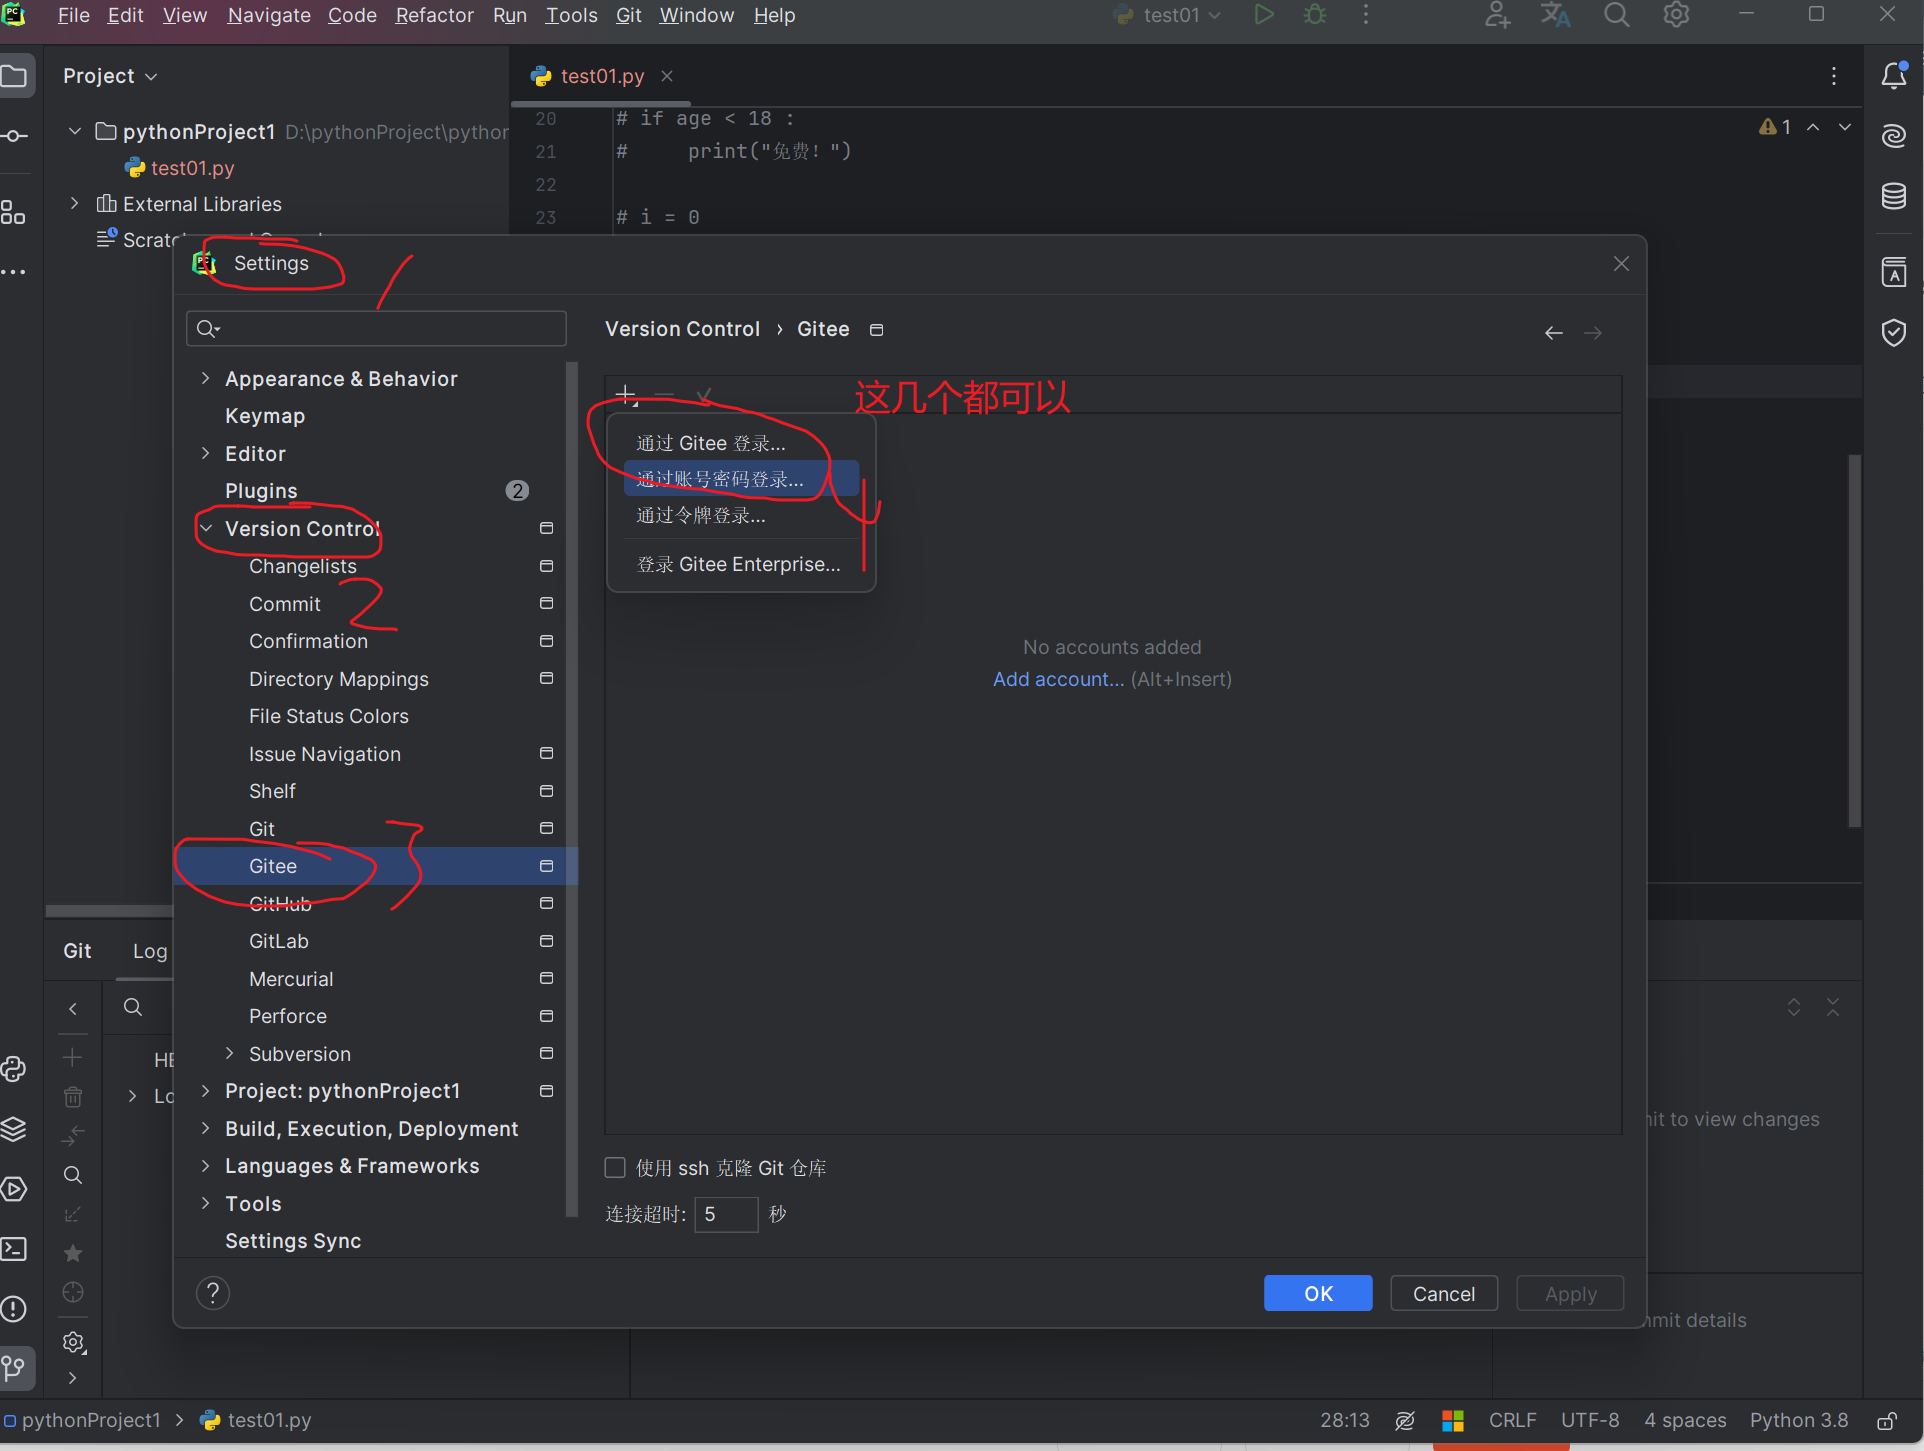
Task: Navigate back using arrow in Settings header
Action: (x=1554, y=333)
